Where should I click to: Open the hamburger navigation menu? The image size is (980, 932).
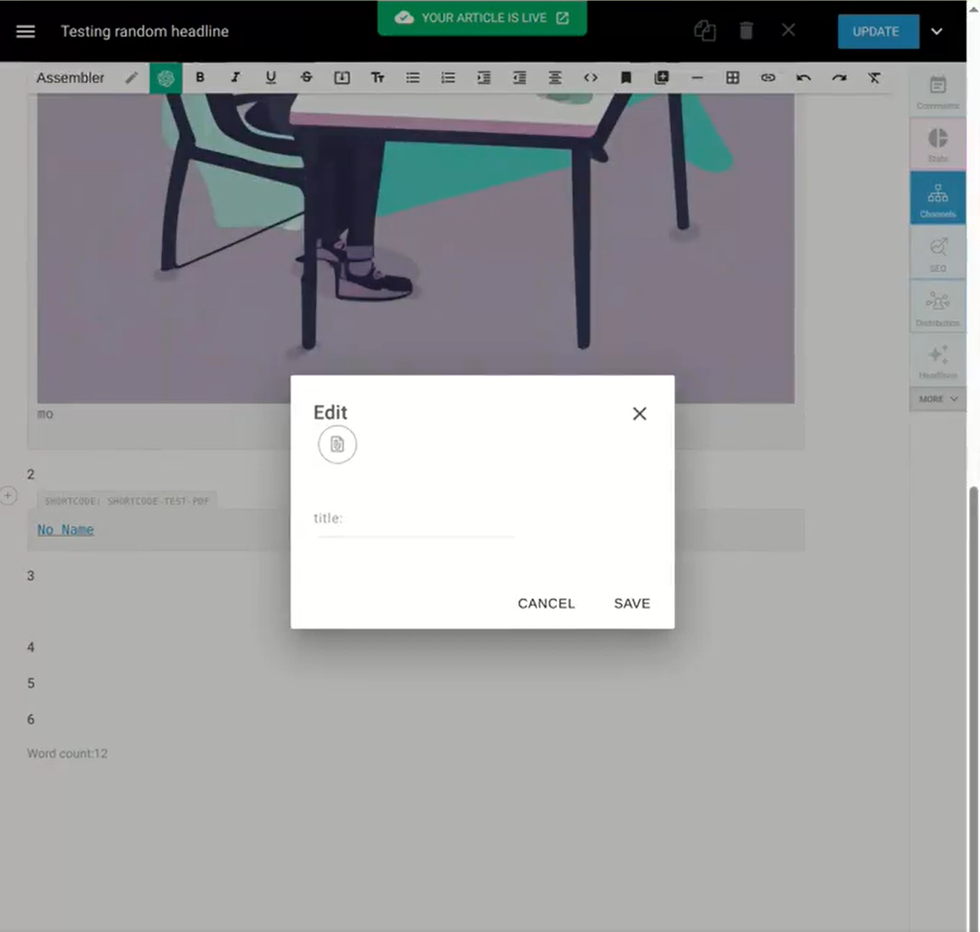(26, 31)
